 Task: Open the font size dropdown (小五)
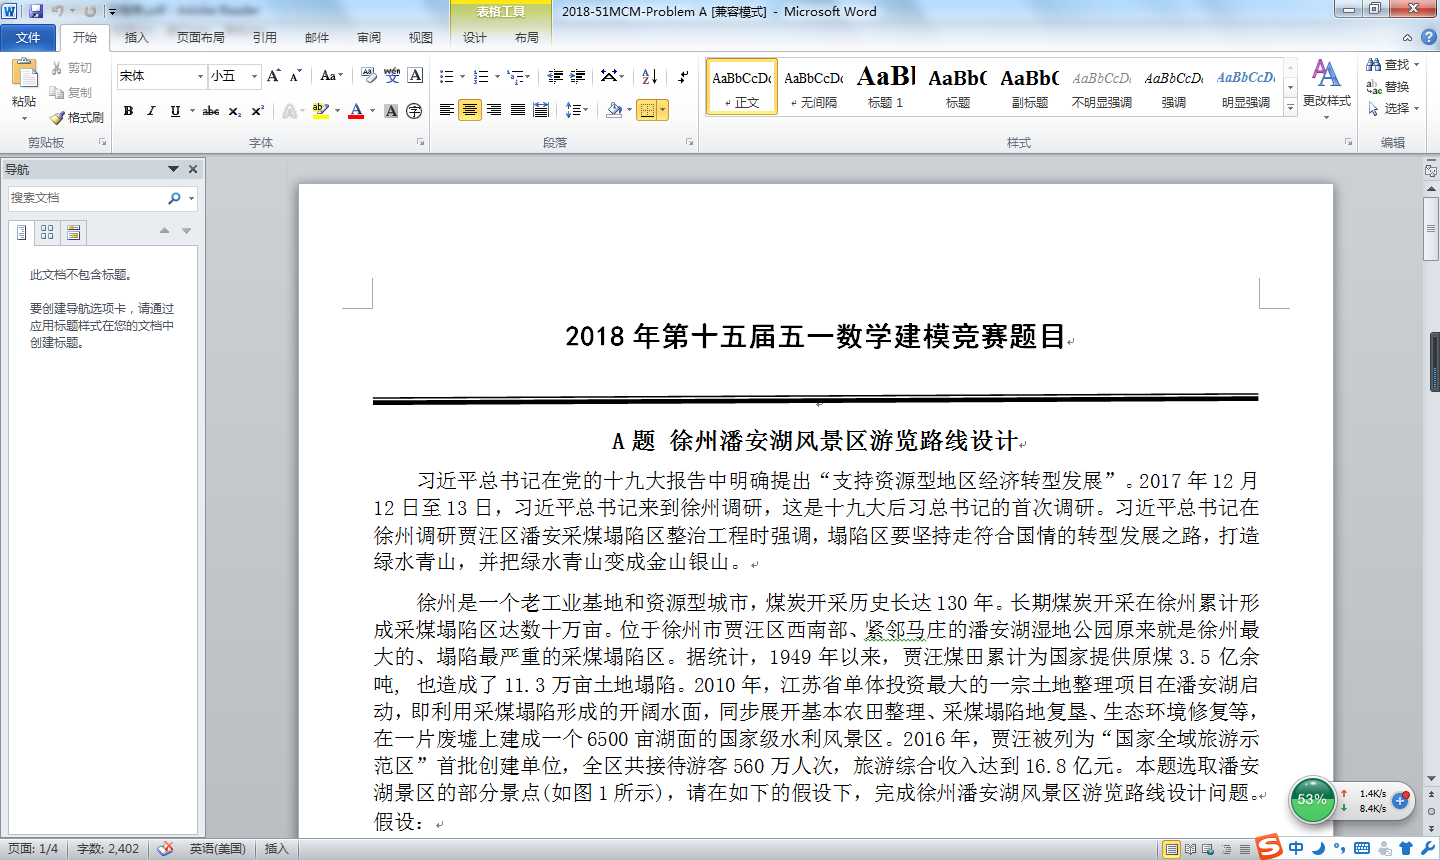(254, 76)
